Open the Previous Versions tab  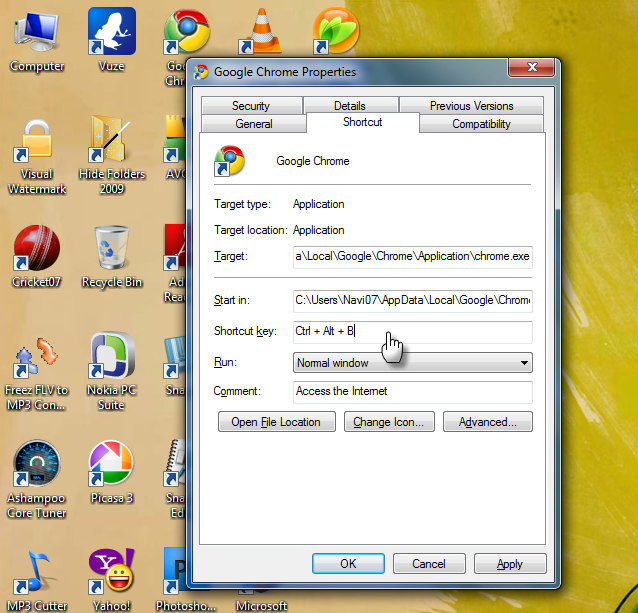pos(472,106)
